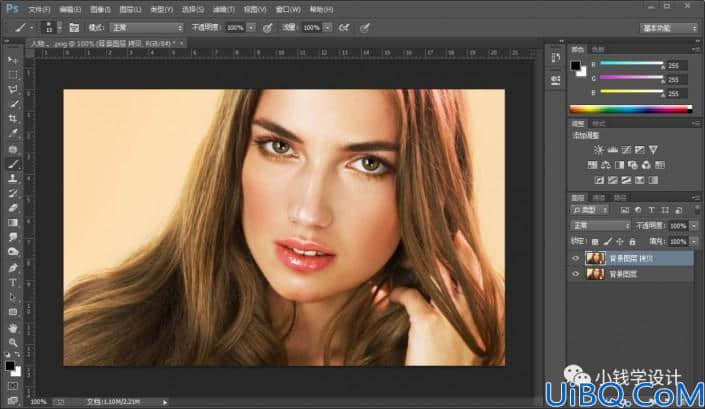Select the background copy layer thumbnail
The height and width of the screenshot is (409, 705).
coord(595,258)
